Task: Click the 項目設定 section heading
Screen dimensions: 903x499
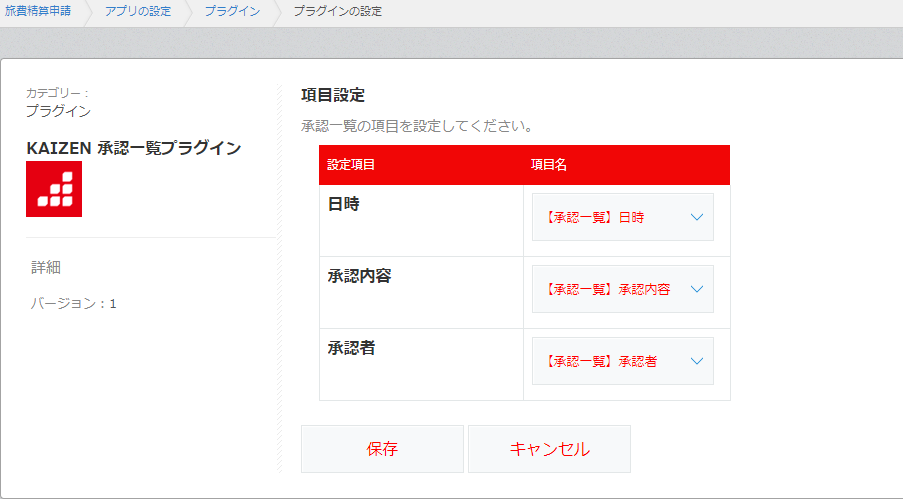Action: [333, 96]
